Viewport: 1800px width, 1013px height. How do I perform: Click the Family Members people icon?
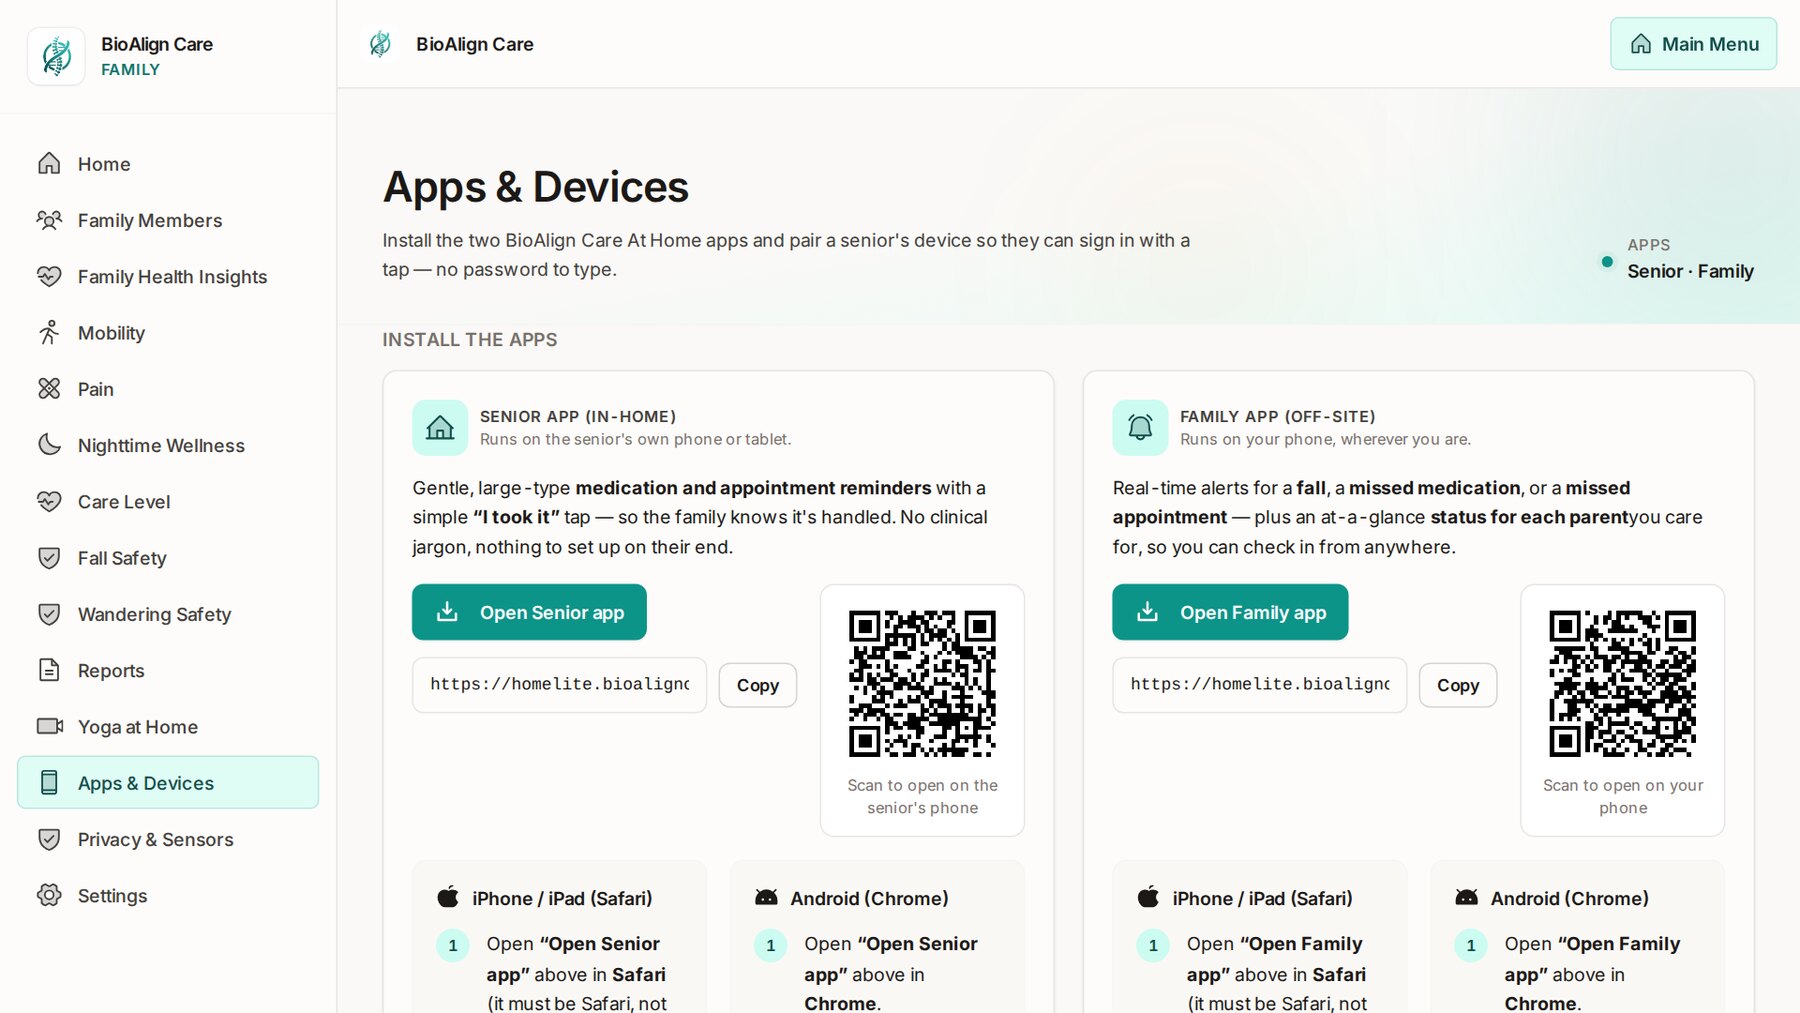49,220
